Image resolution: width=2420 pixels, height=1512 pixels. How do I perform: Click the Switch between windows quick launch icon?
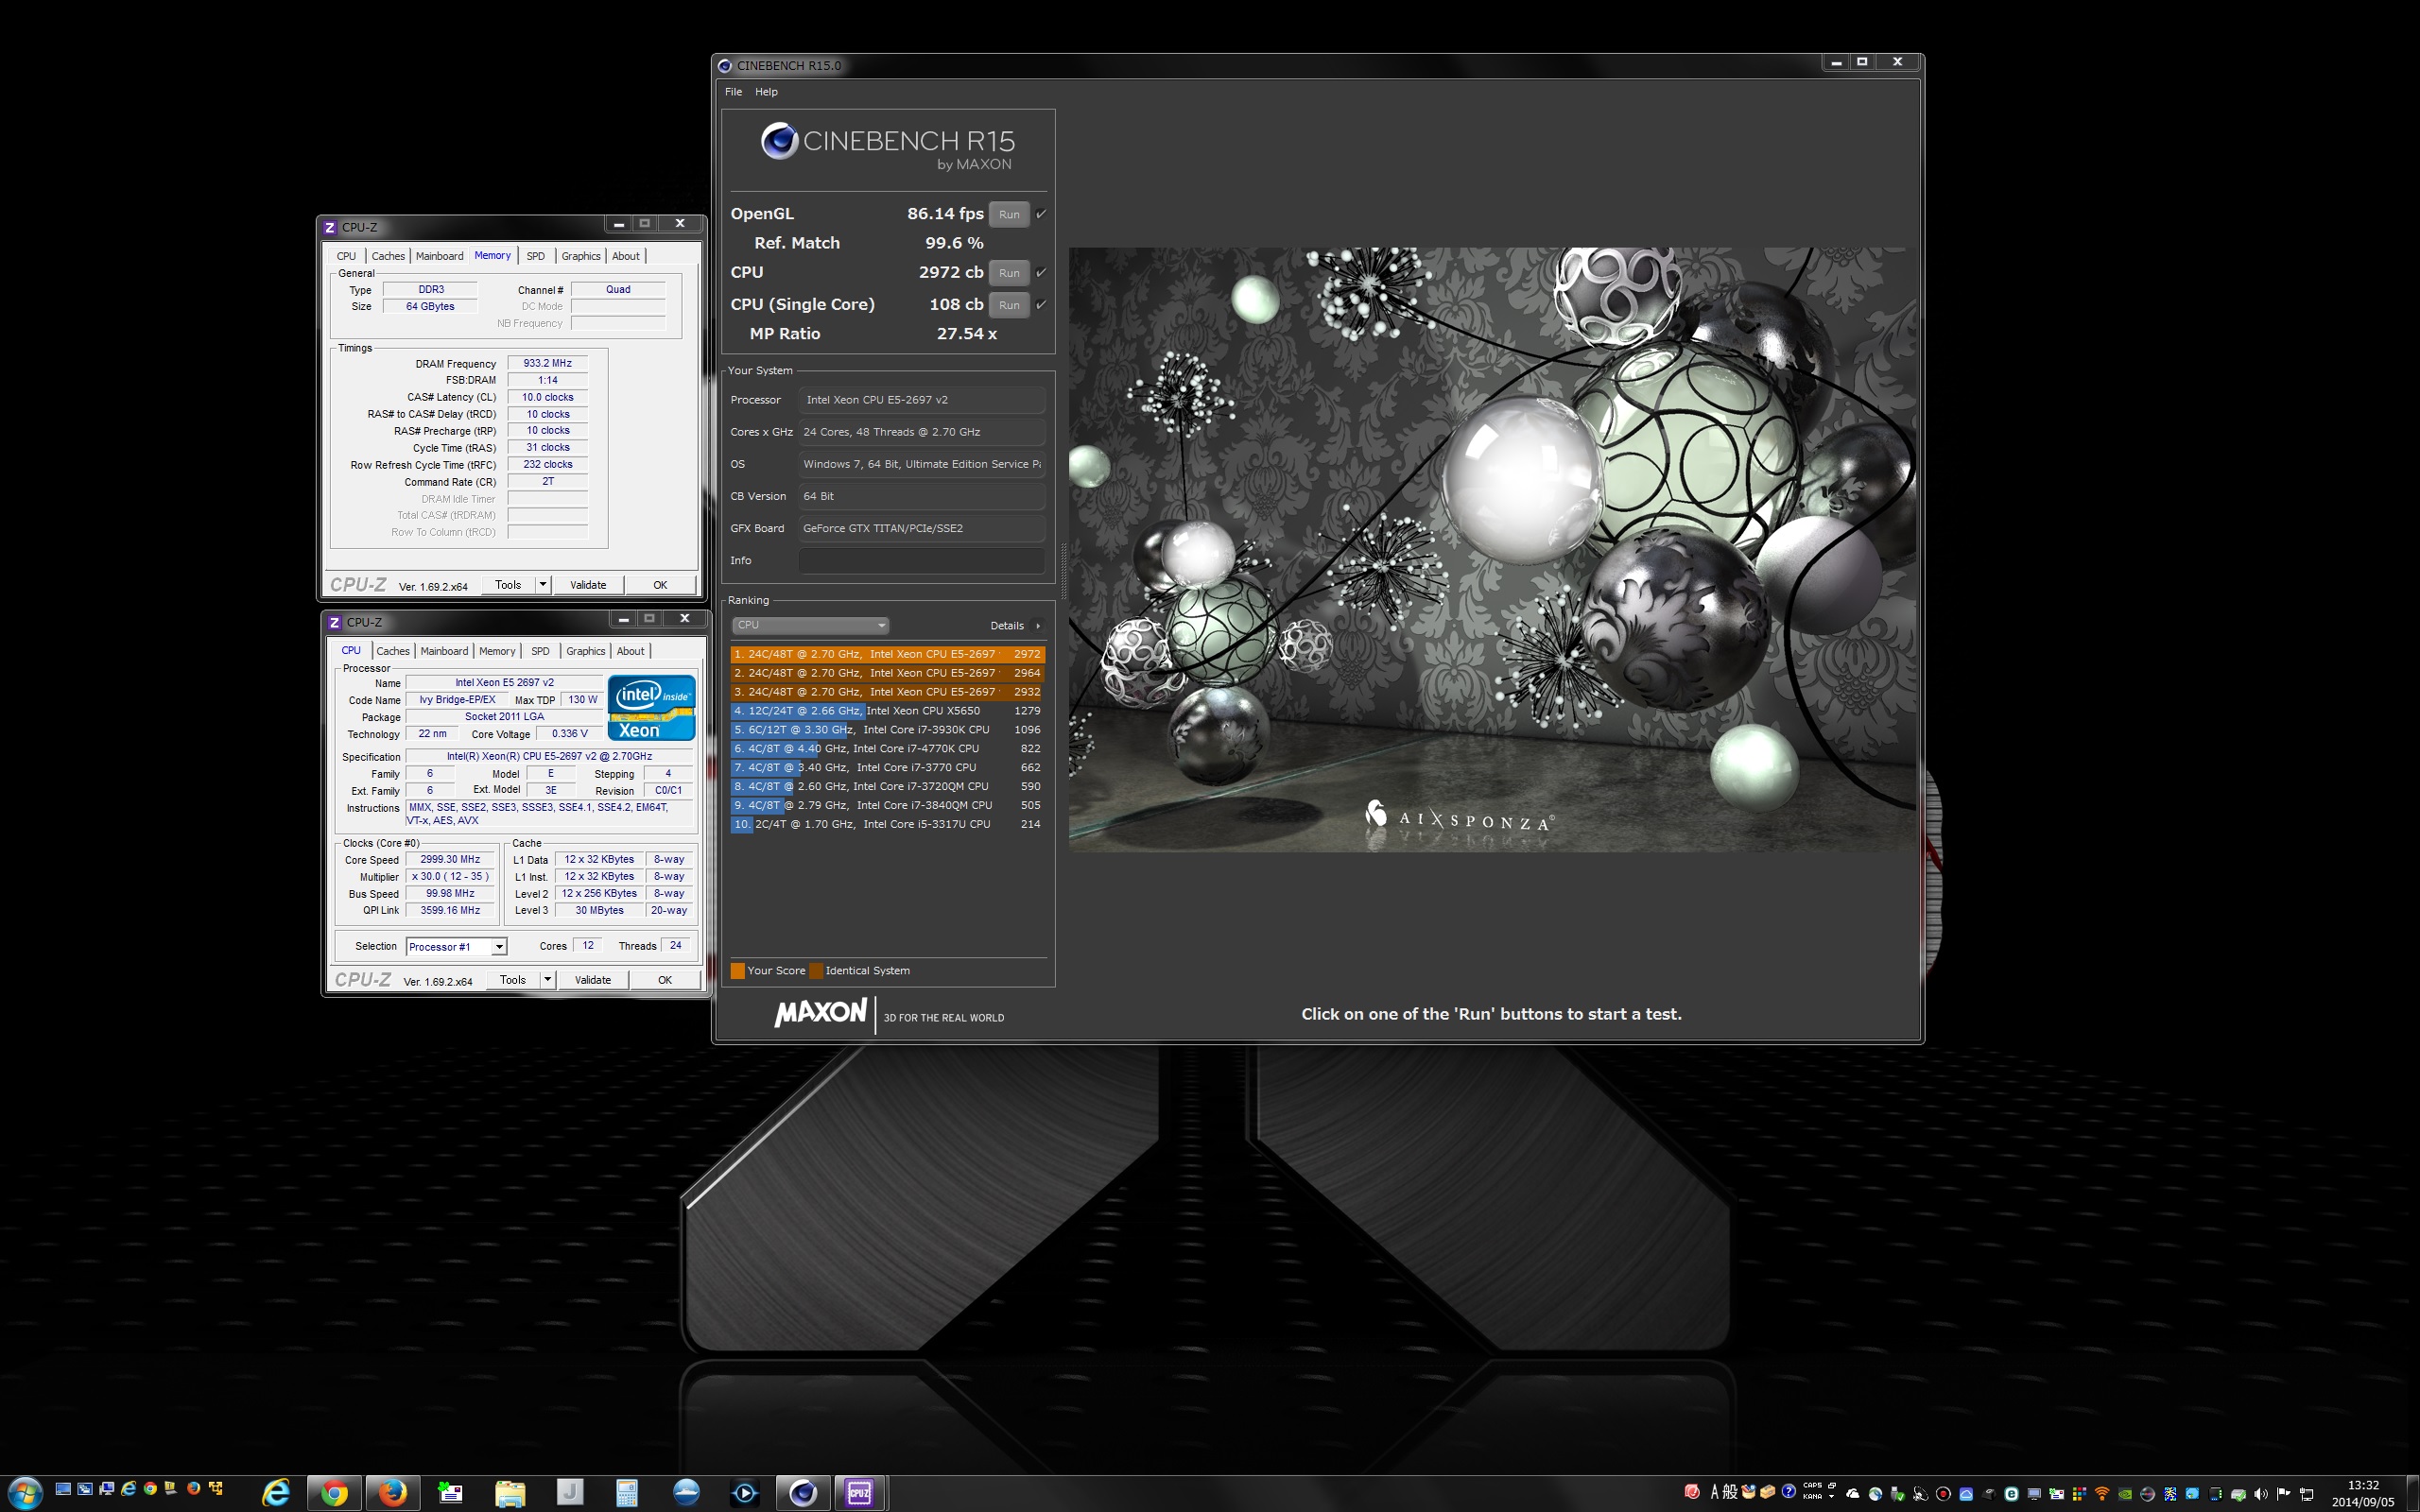point(85,1489)
